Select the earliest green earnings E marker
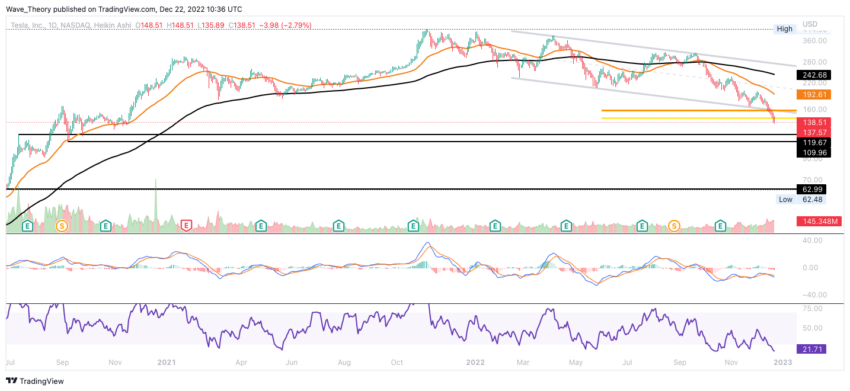Viewport: 850px width, 391px height. (27, 224)
